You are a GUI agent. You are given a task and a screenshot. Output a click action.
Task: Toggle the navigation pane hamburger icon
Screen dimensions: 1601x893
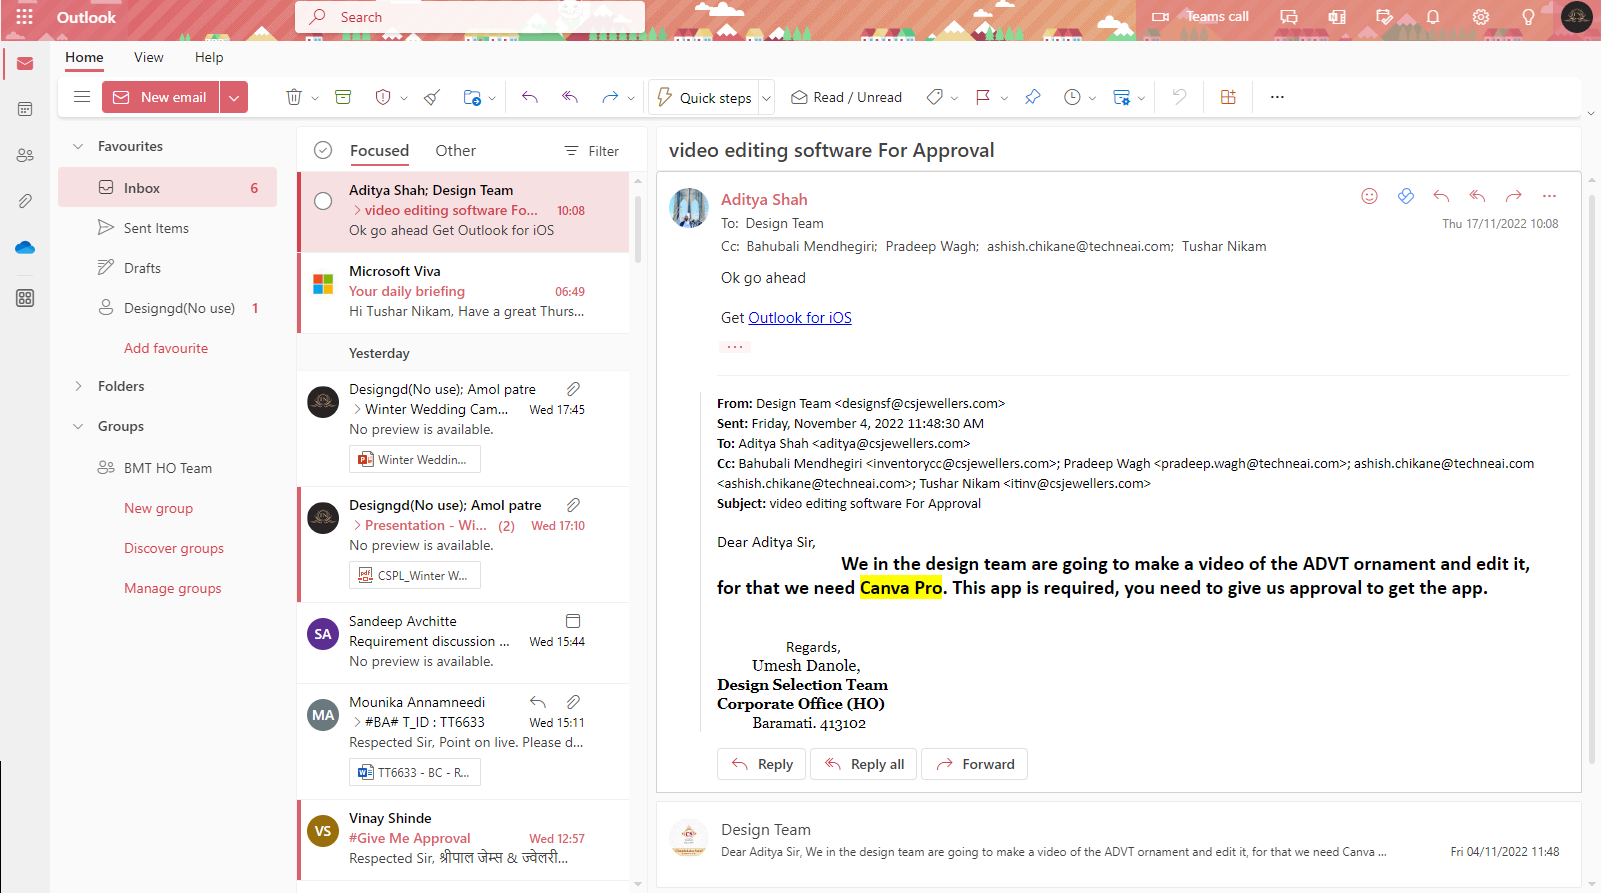[82, 97]
